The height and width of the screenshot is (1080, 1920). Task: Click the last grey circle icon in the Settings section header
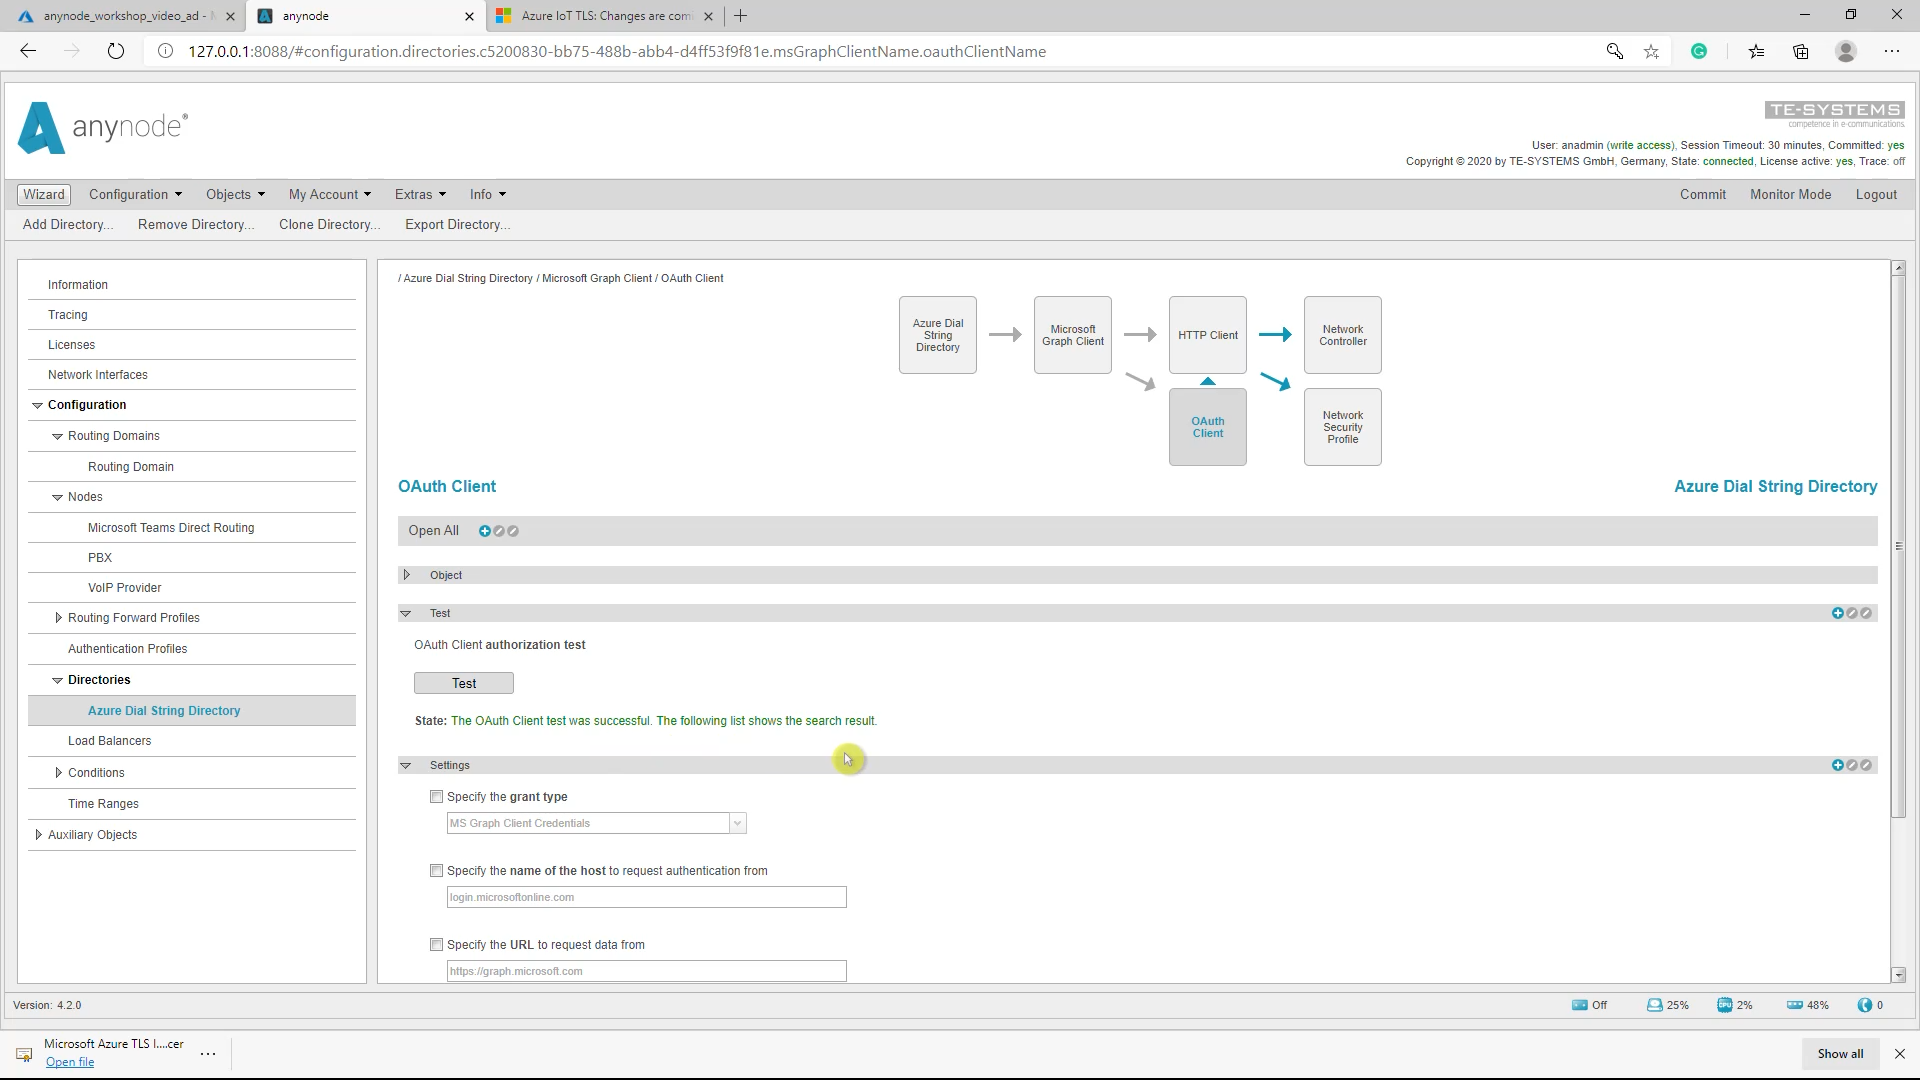pyautogui.click(x=1866, y=765)
